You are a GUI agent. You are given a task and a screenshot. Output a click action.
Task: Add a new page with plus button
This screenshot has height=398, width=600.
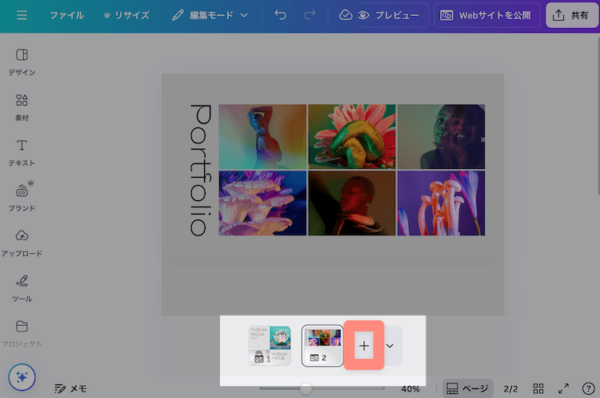click(x=364, y=346)
